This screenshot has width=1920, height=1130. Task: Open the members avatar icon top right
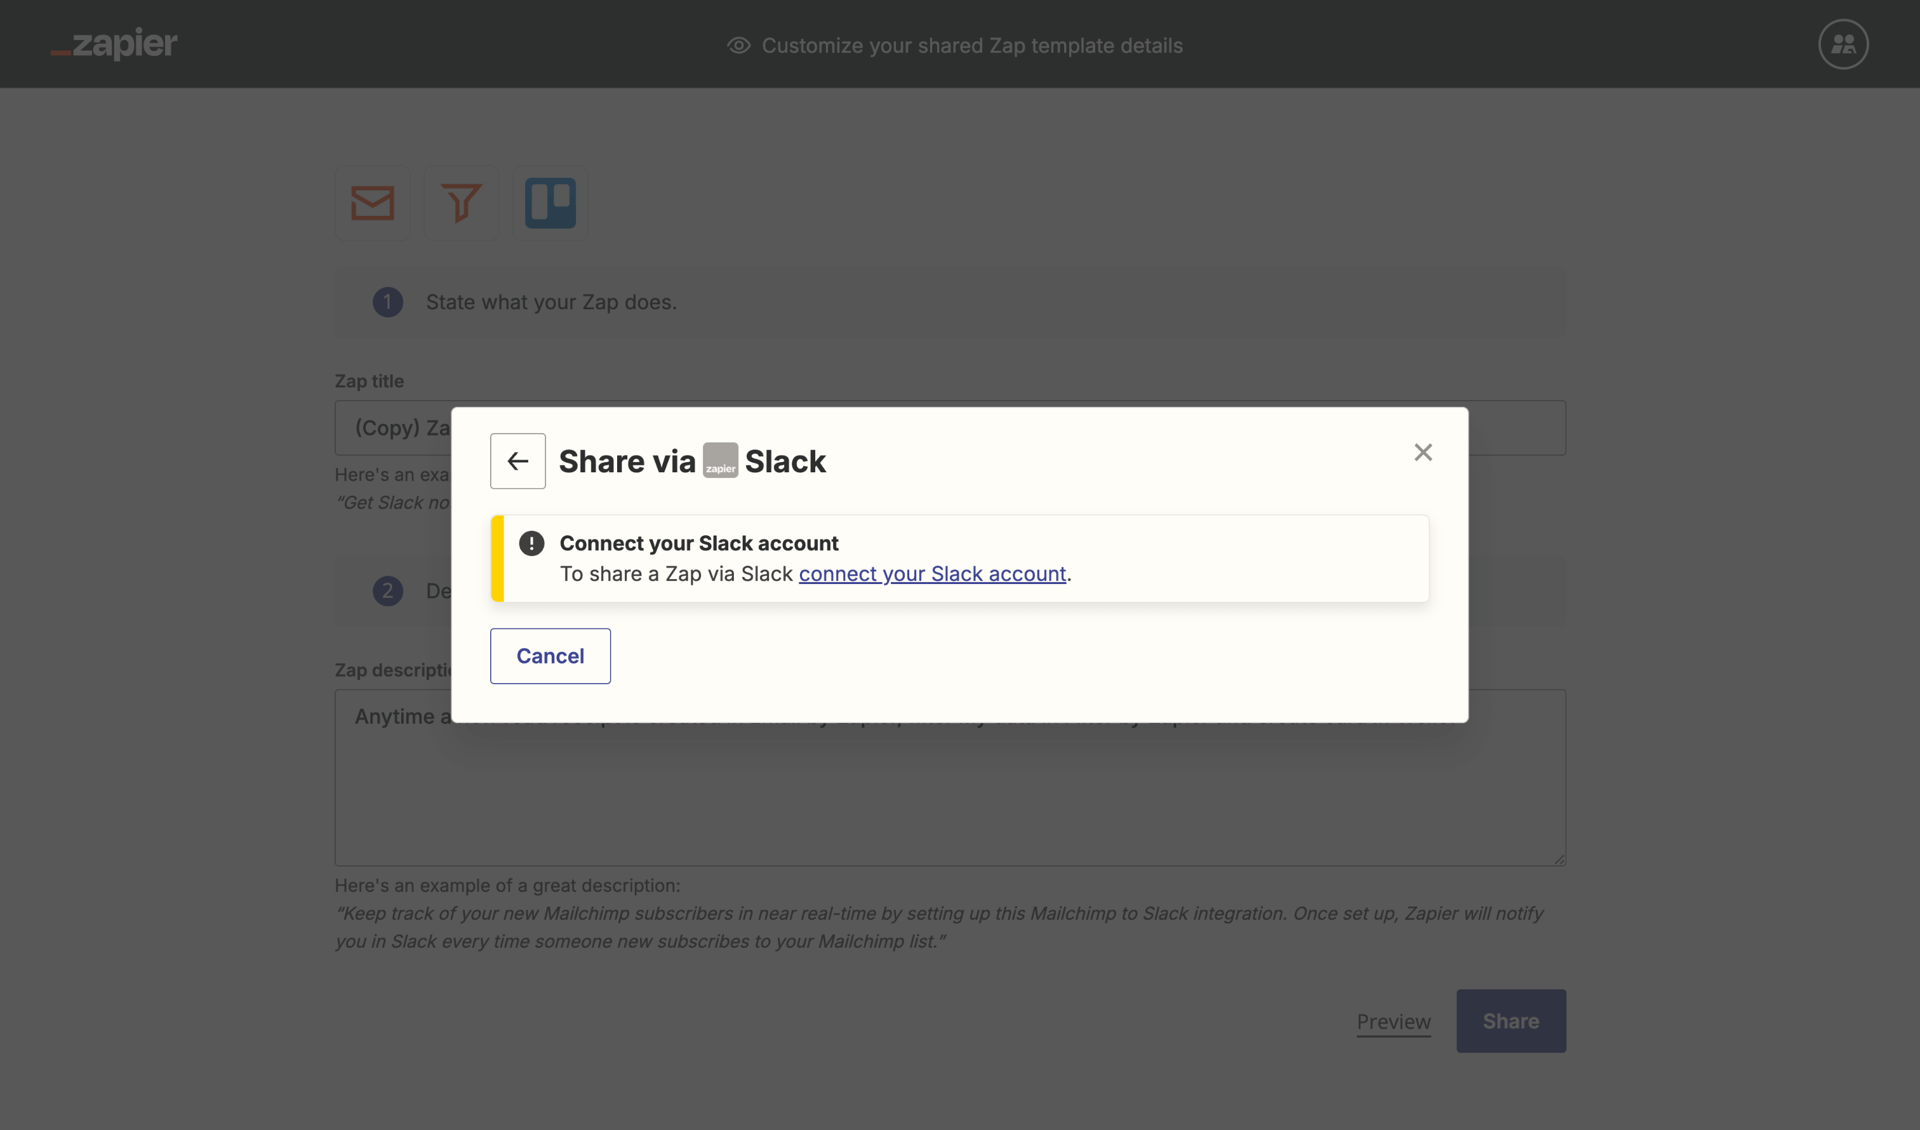1843,43
